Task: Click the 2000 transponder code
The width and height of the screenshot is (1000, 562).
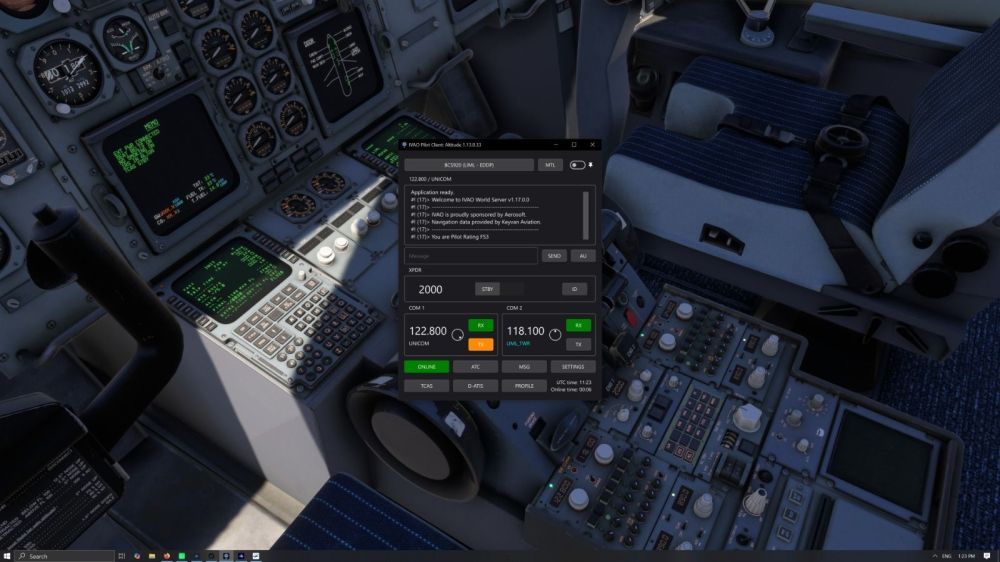Action: point(430,290)
